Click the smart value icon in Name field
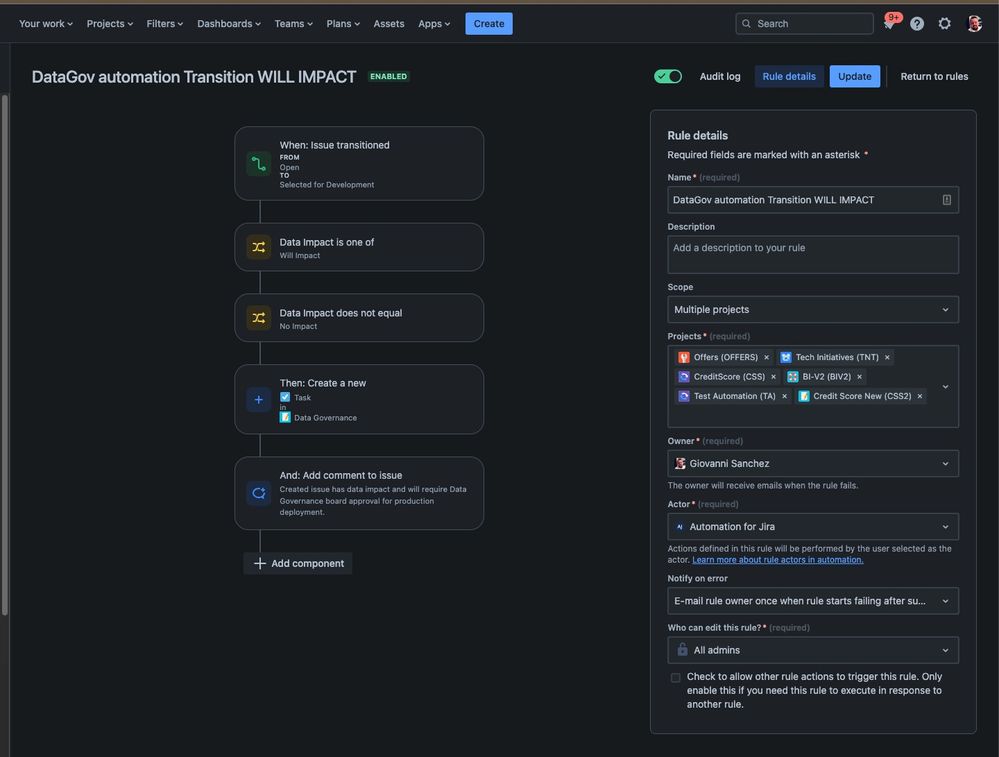The height and width of the screenshot is (757, 999). pos(947,200)
